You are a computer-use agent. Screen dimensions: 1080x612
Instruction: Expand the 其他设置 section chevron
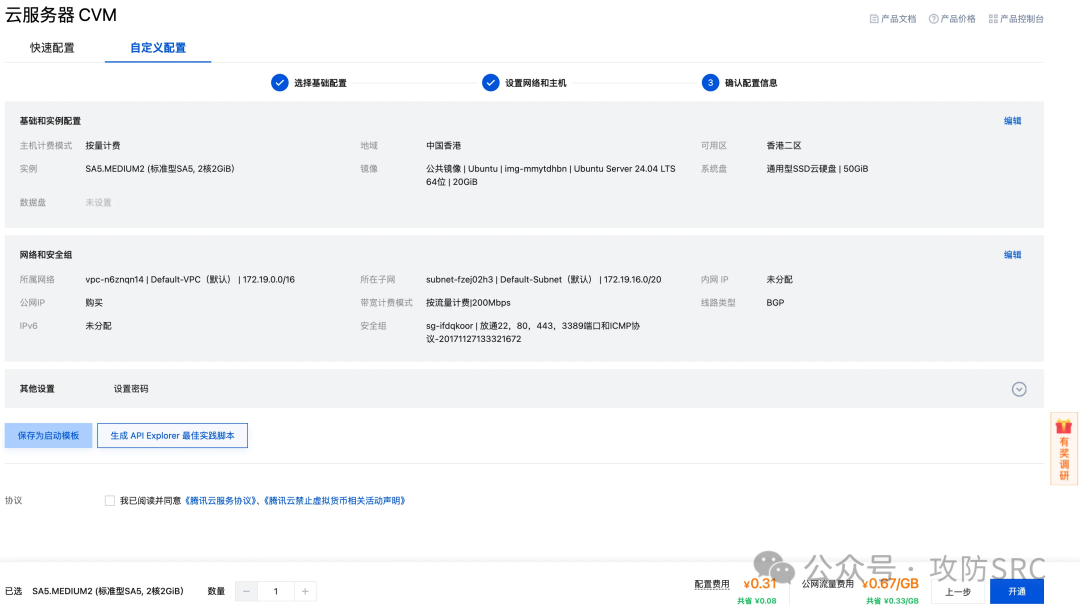(x=1019, y=389)
